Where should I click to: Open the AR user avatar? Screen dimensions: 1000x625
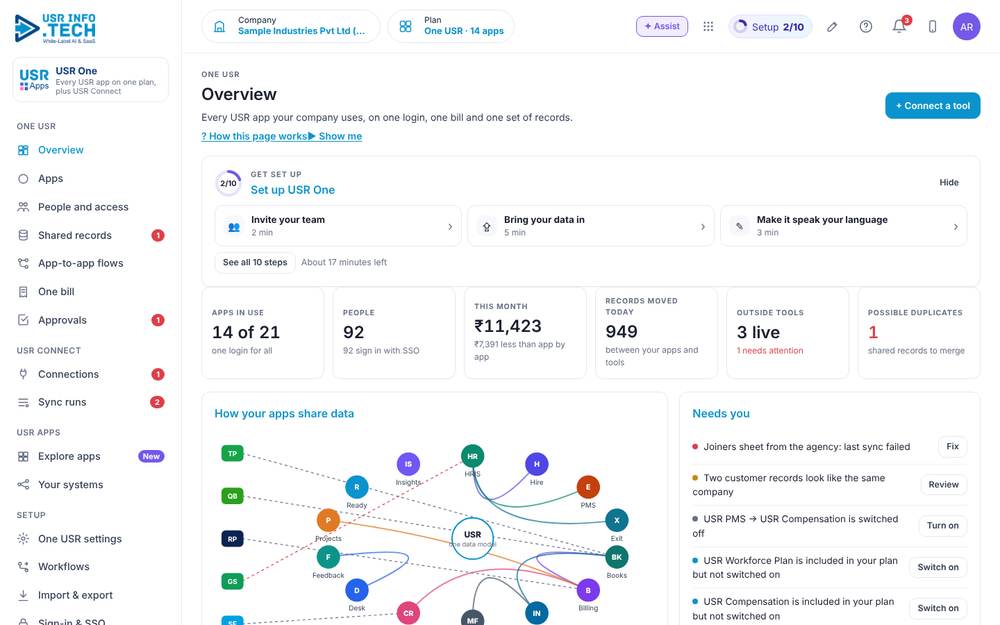[x=966, y=27]
